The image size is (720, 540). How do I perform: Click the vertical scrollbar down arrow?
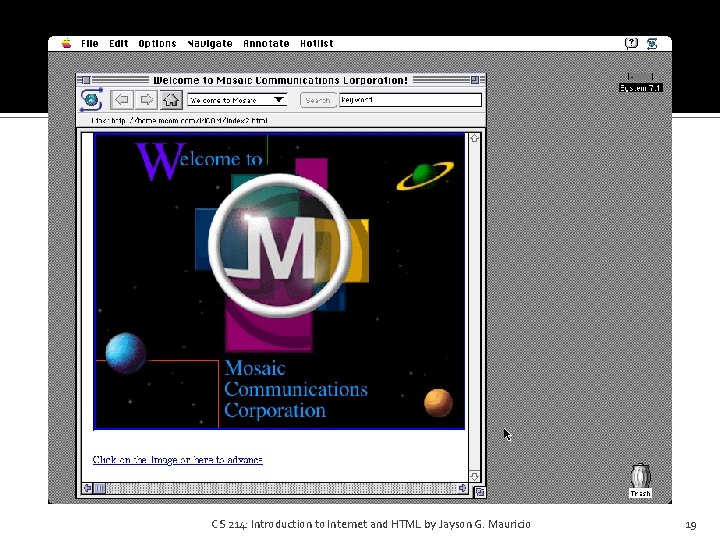pyautogui.click(x=474, y=476)
